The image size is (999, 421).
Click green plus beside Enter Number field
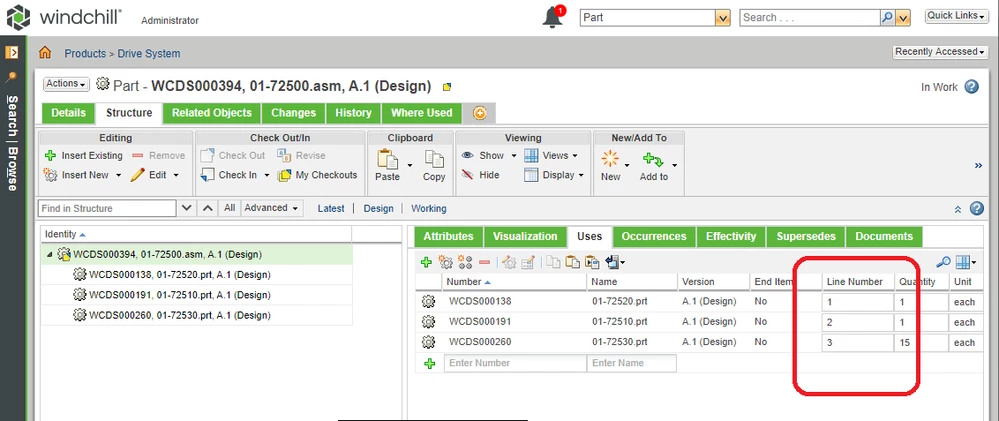[x=429, y=364]
